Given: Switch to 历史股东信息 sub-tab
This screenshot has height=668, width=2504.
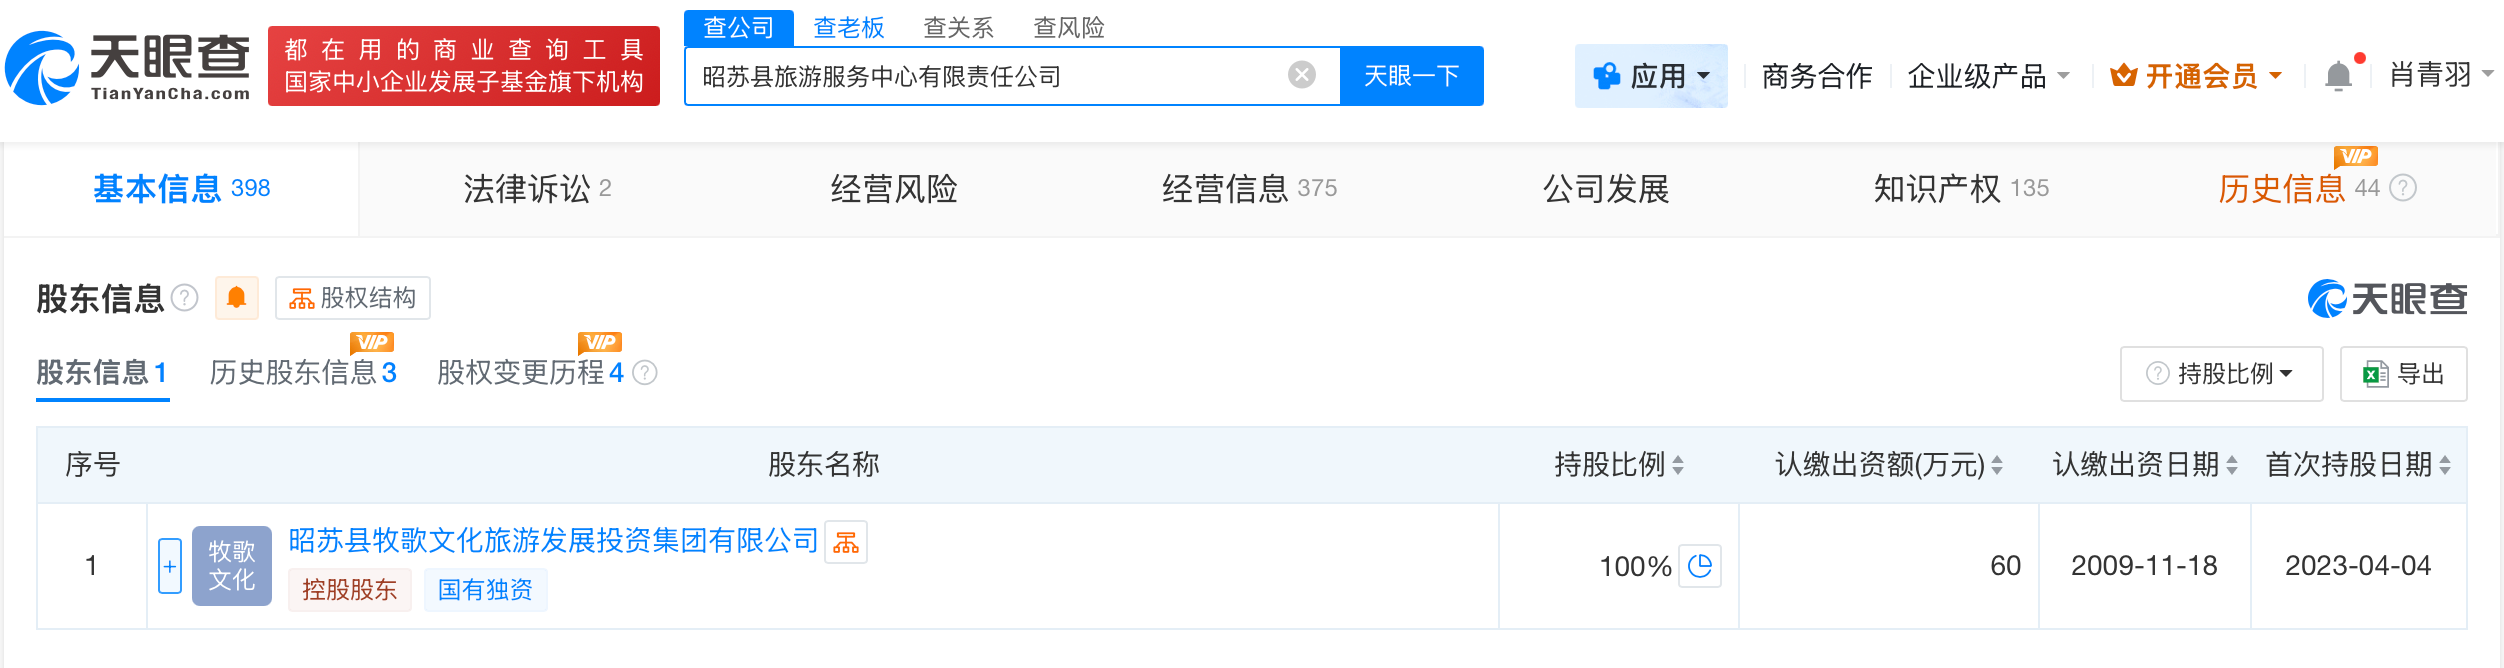Looking at the screenshot, I should pyautogui.click(x=303, y=373).
